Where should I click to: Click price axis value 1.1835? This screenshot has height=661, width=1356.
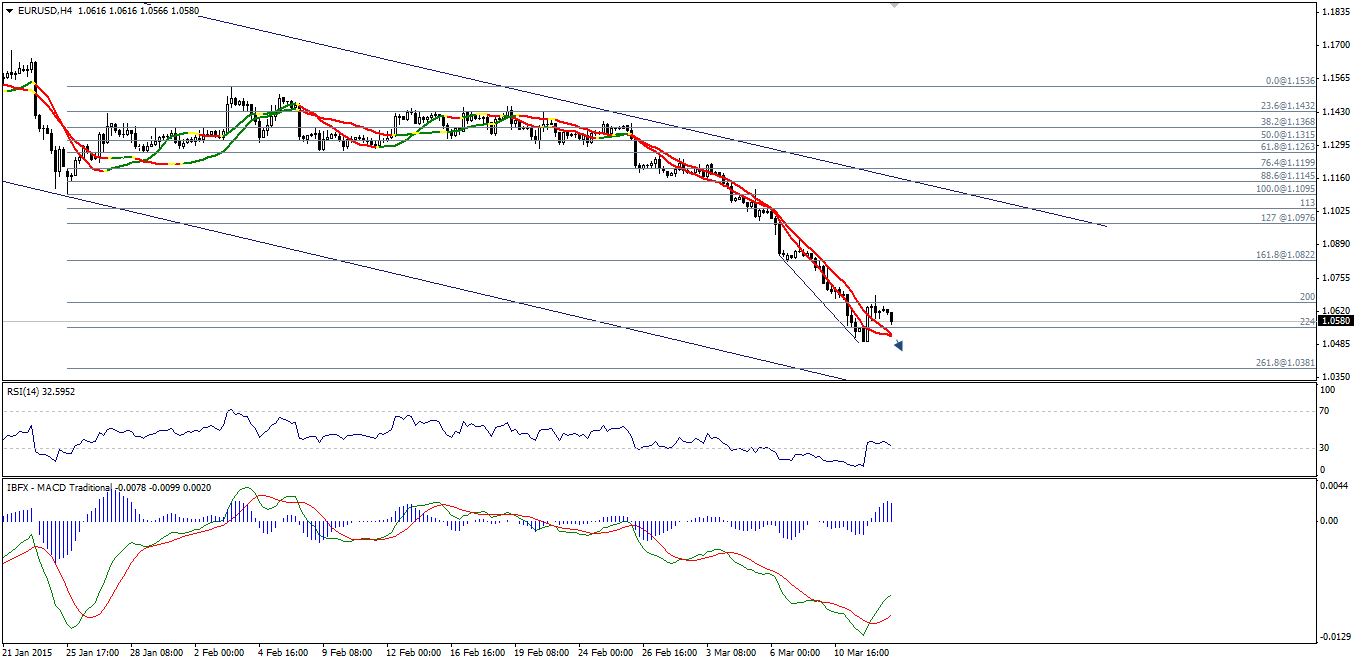(x=1336, y=12)
